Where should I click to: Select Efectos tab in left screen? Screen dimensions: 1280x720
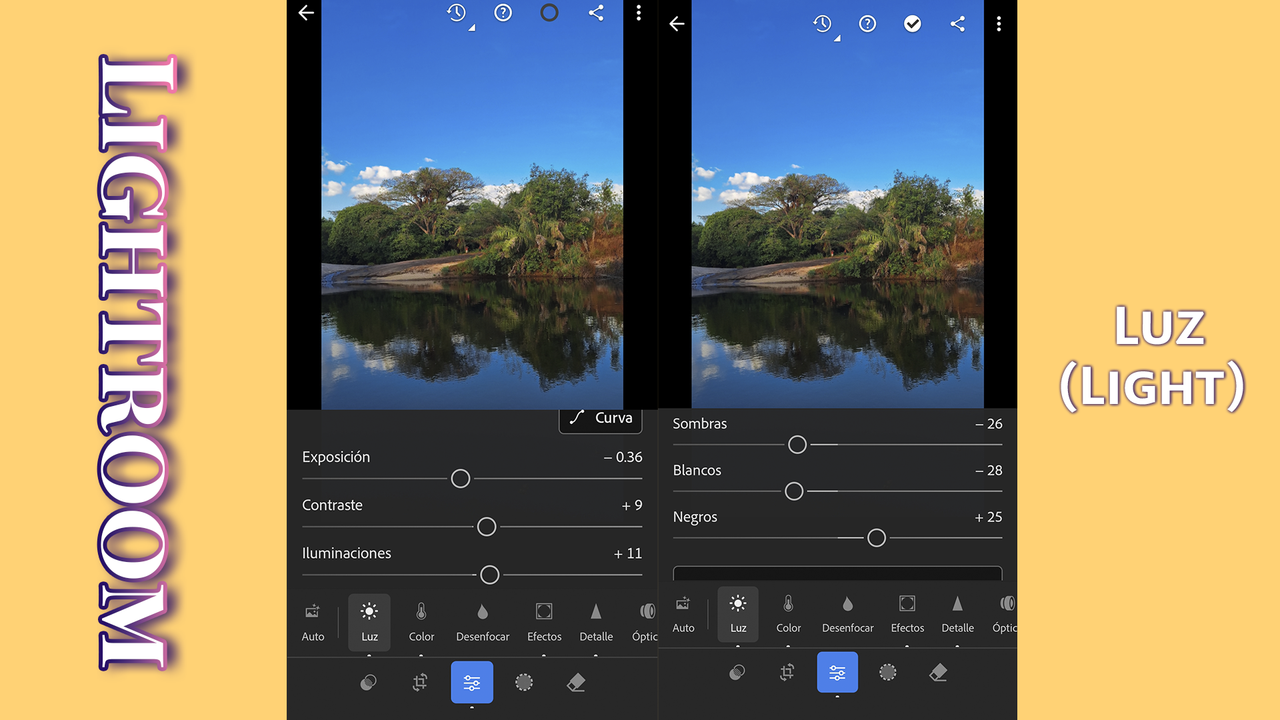(544, 622)
